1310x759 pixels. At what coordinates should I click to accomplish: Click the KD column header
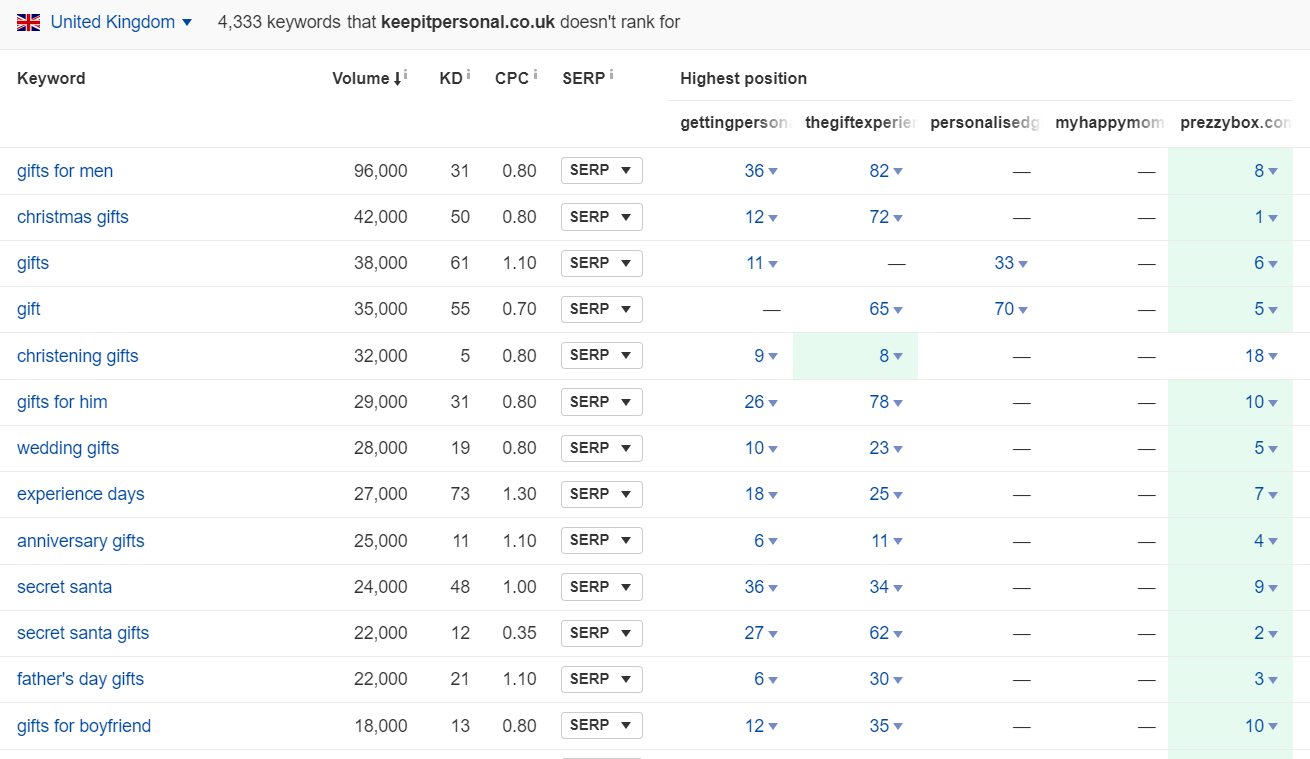click(x=451, y=78)
